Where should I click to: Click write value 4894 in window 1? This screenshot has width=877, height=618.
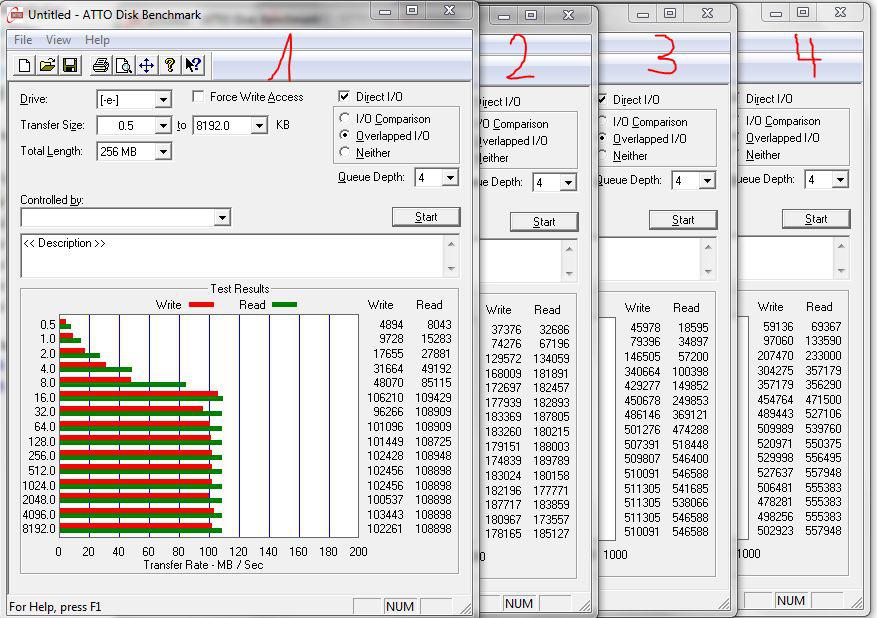pyautogui.click(x=391, y=324)
